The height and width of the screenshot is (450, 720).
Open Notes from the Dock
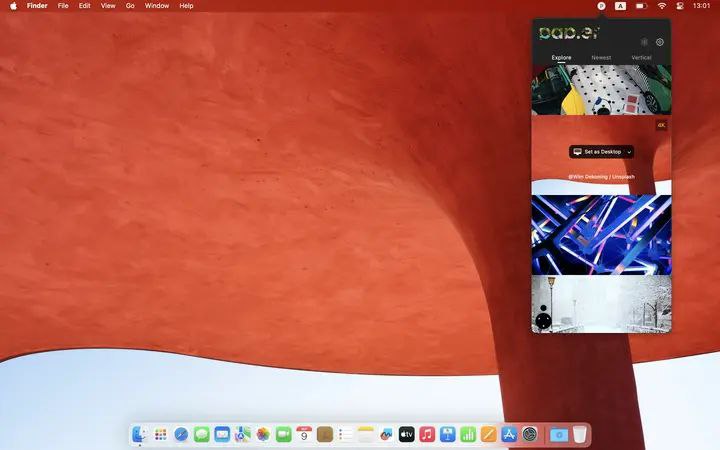(x=366, y=434)
